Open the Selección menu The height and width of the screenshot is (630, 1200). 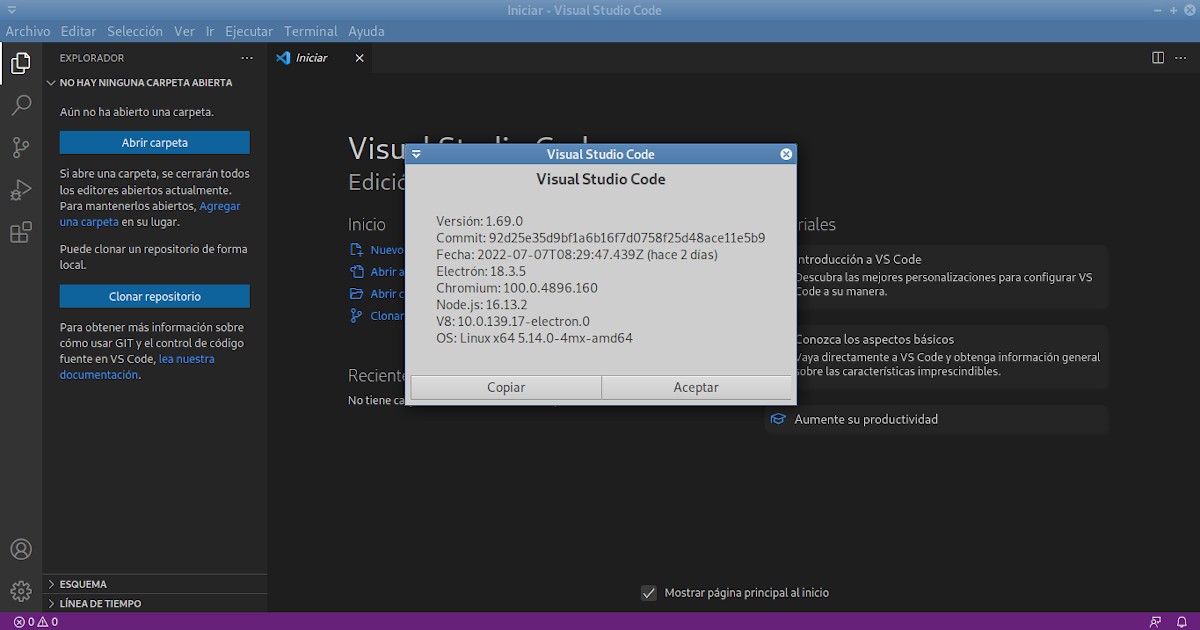point(135,31)
